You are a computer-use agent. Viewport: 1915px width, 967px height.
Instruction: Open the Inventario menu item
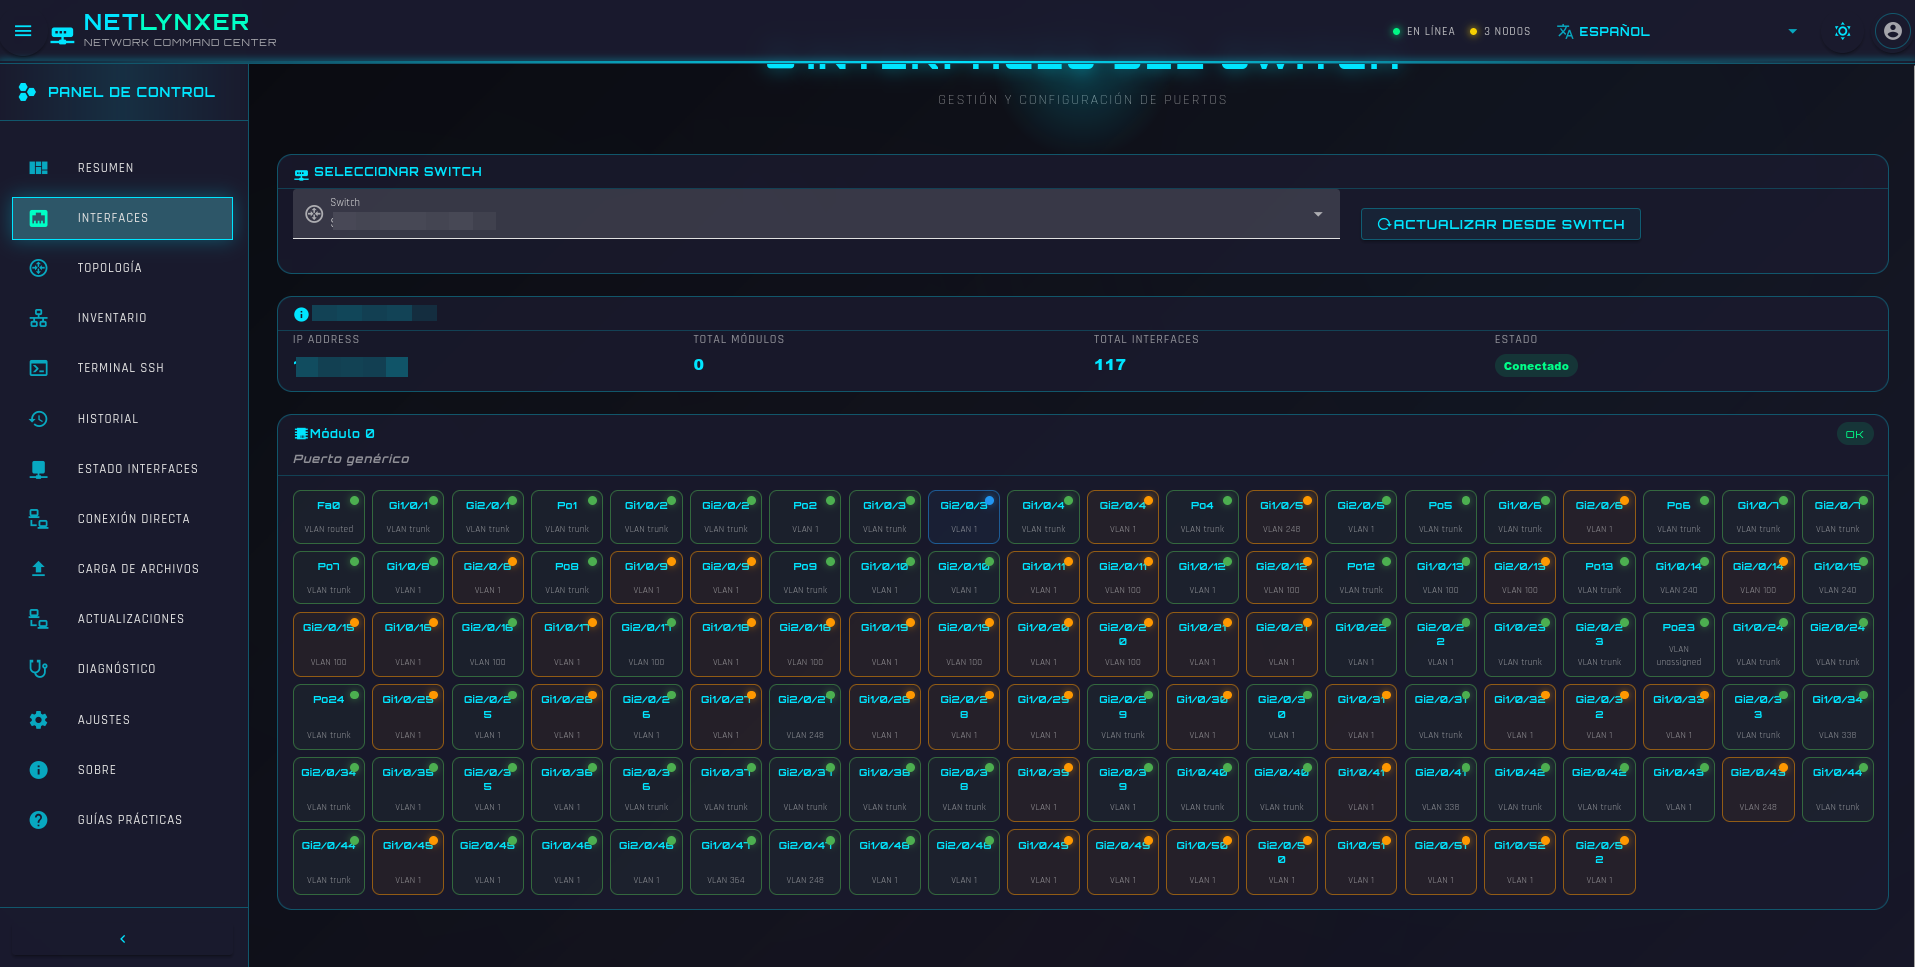[x=112, y=318]
